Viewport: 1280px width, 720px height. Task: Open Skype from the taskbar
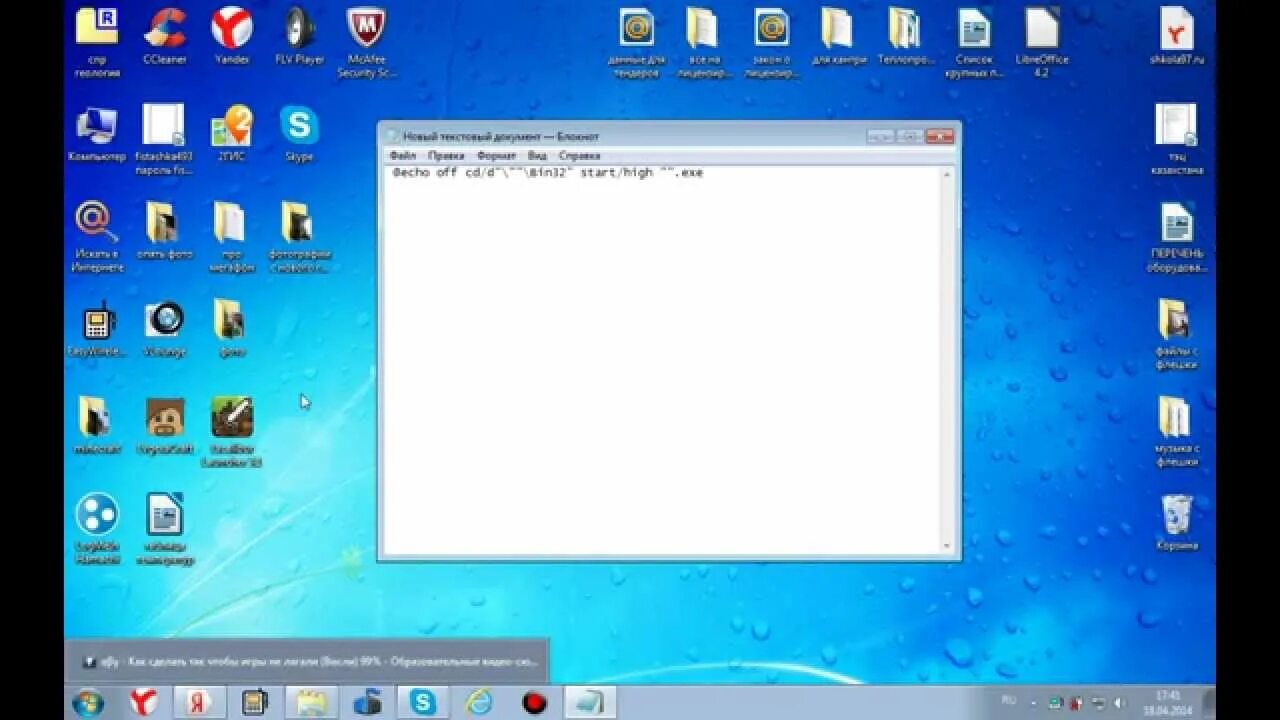(x=423, y=702)
